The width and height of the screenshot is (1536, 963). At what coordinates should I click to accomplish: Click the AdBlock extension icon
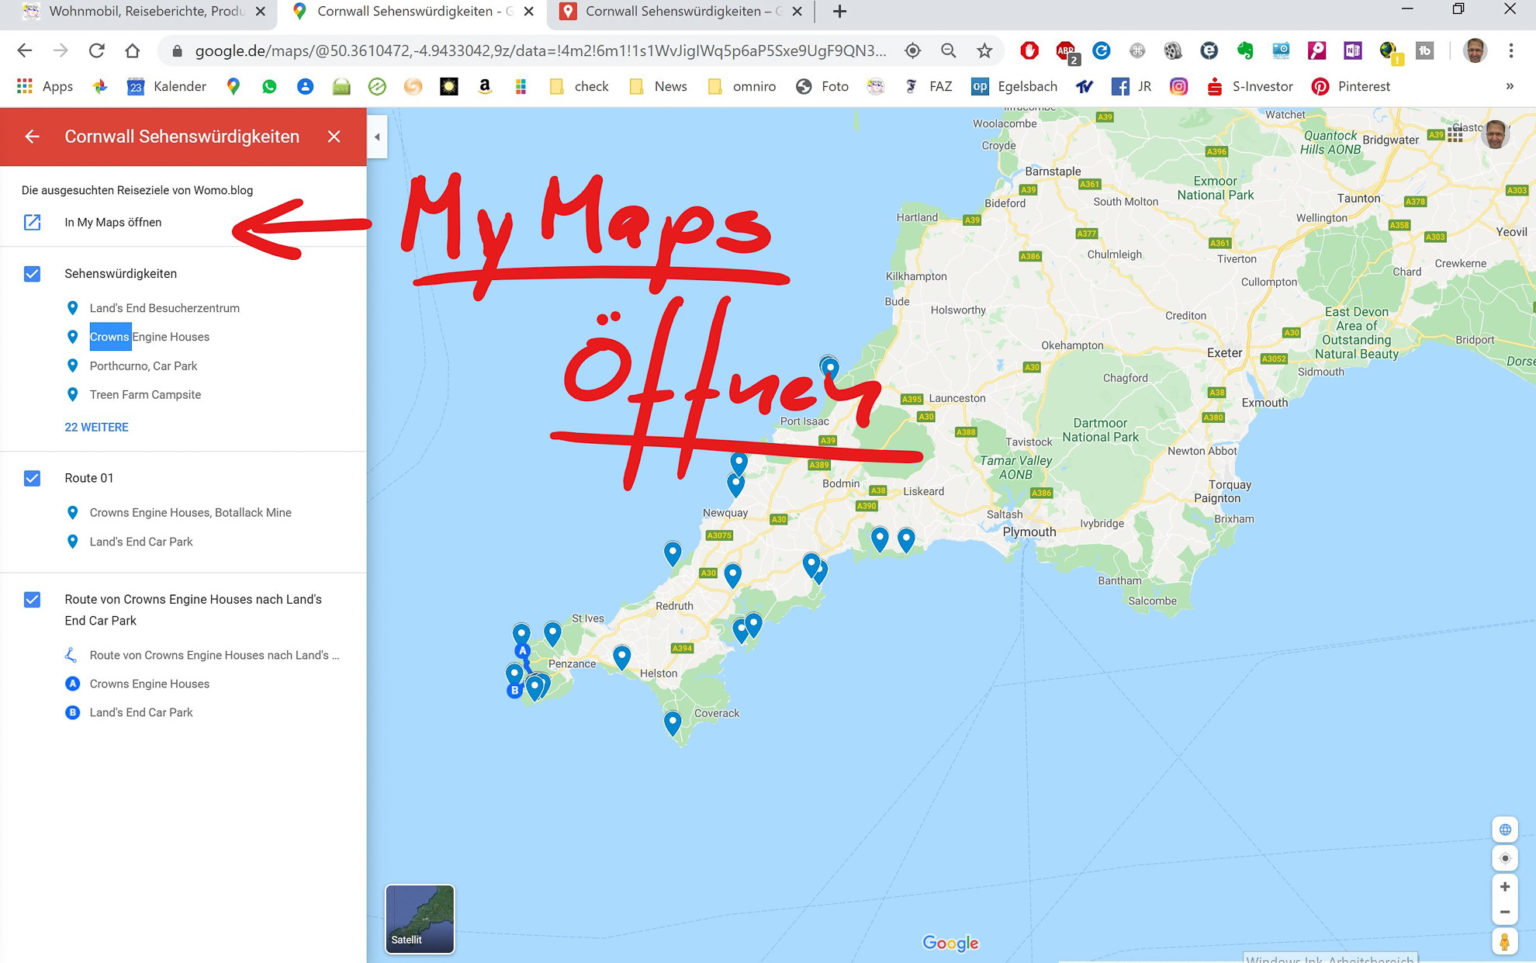1030,50
